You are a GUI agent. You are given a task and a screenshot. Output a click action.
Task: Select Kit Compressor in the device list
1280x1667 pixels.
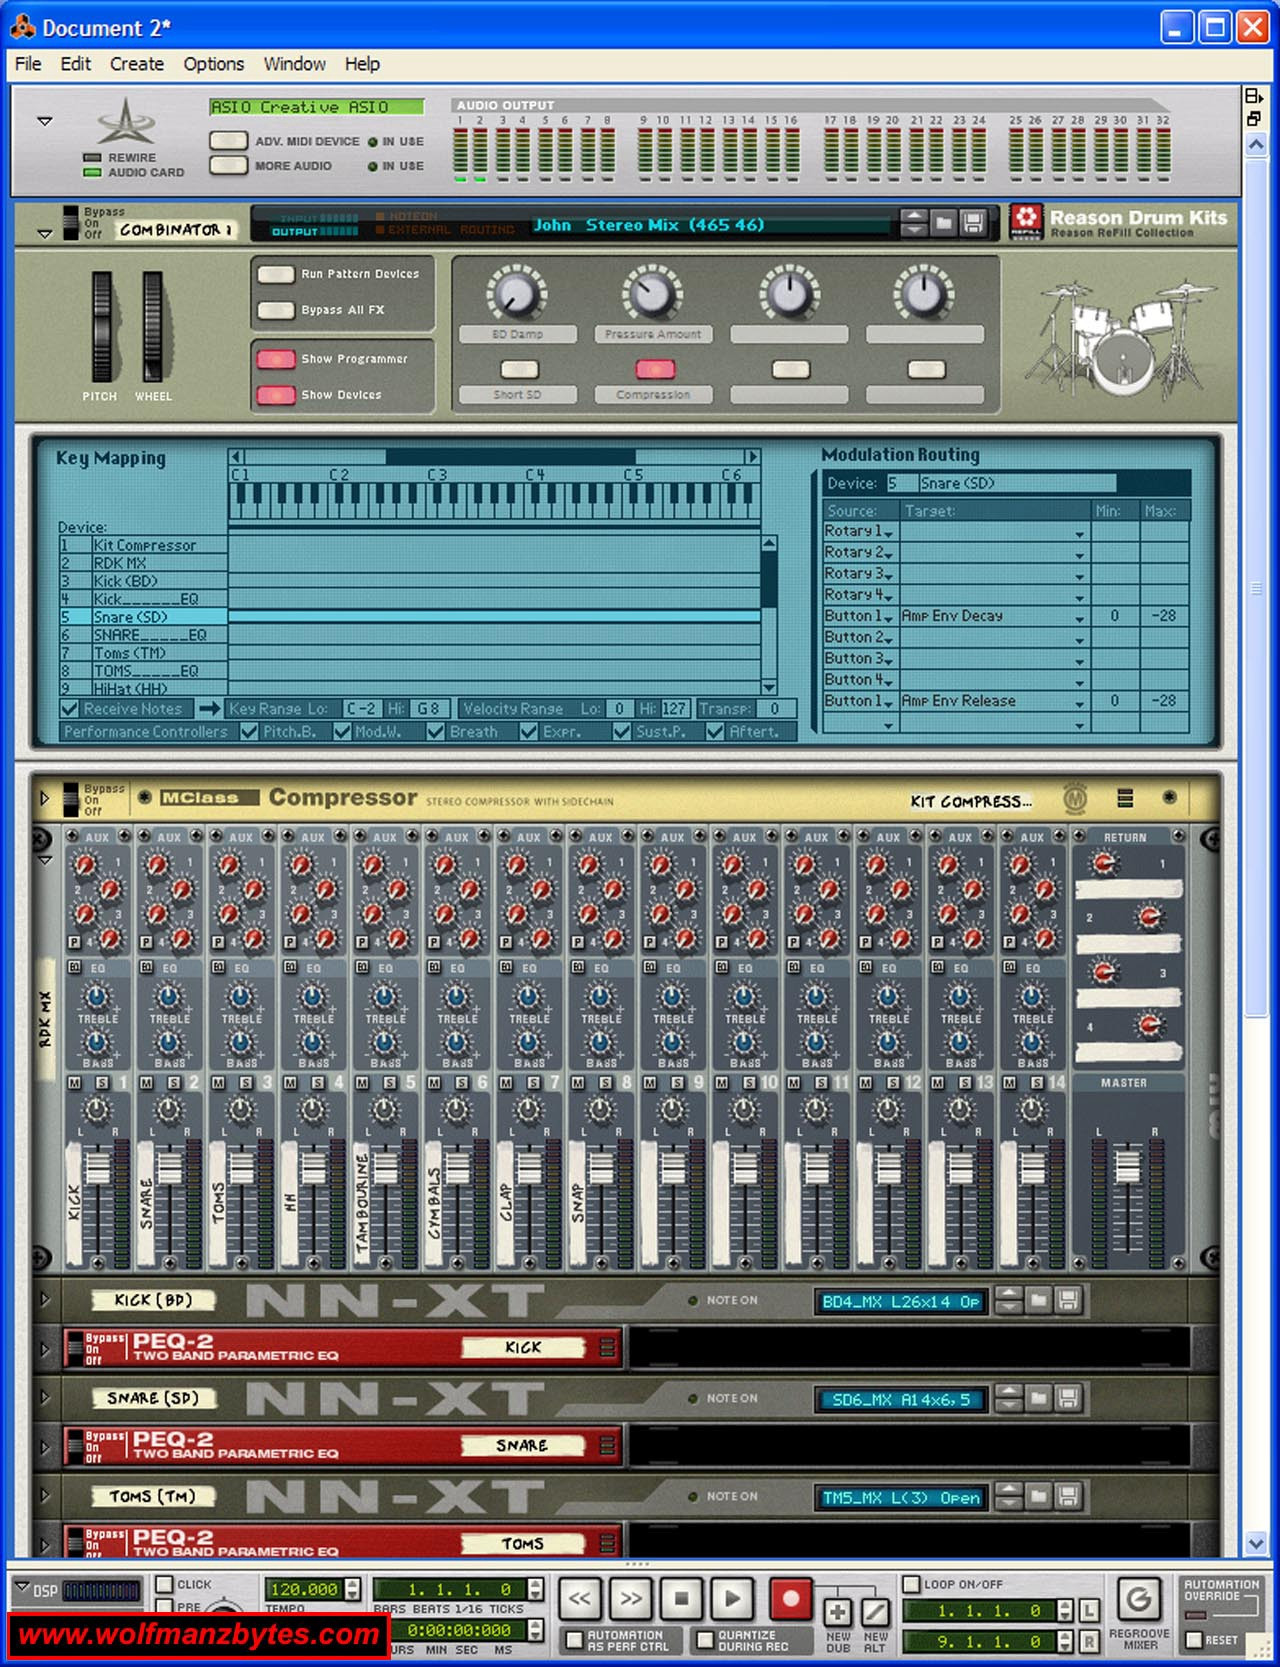(144, 545)
